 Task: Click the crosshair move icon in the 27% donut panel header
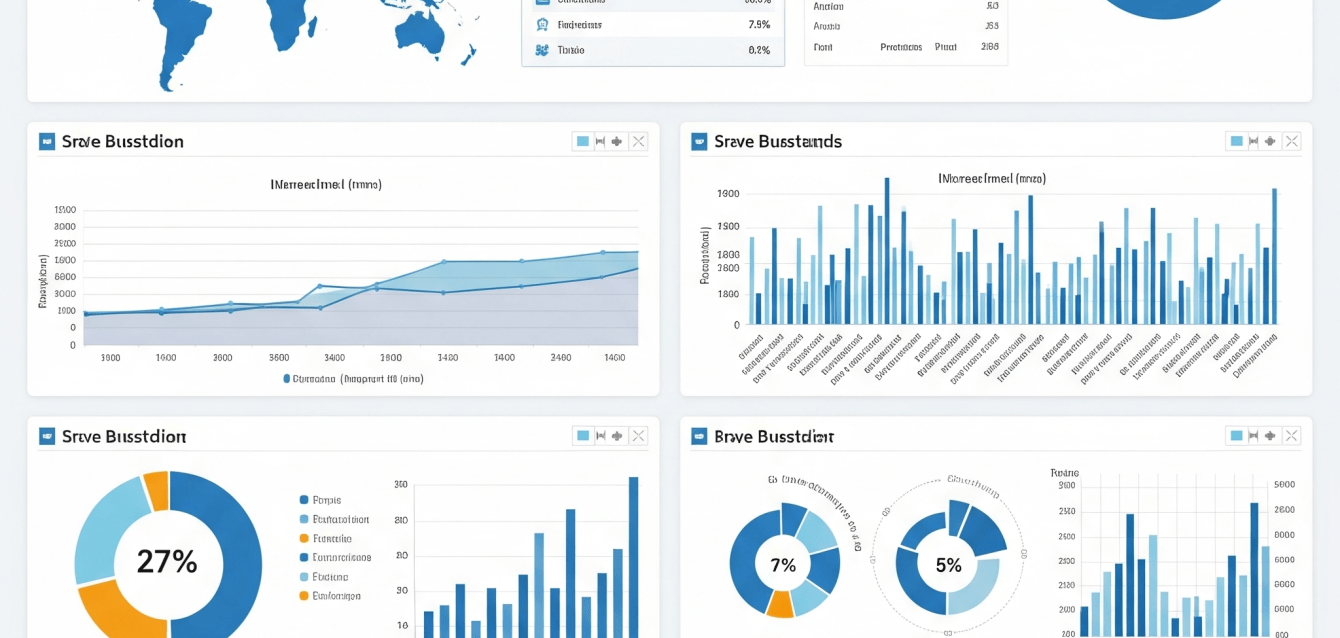(x=617, y=436)
